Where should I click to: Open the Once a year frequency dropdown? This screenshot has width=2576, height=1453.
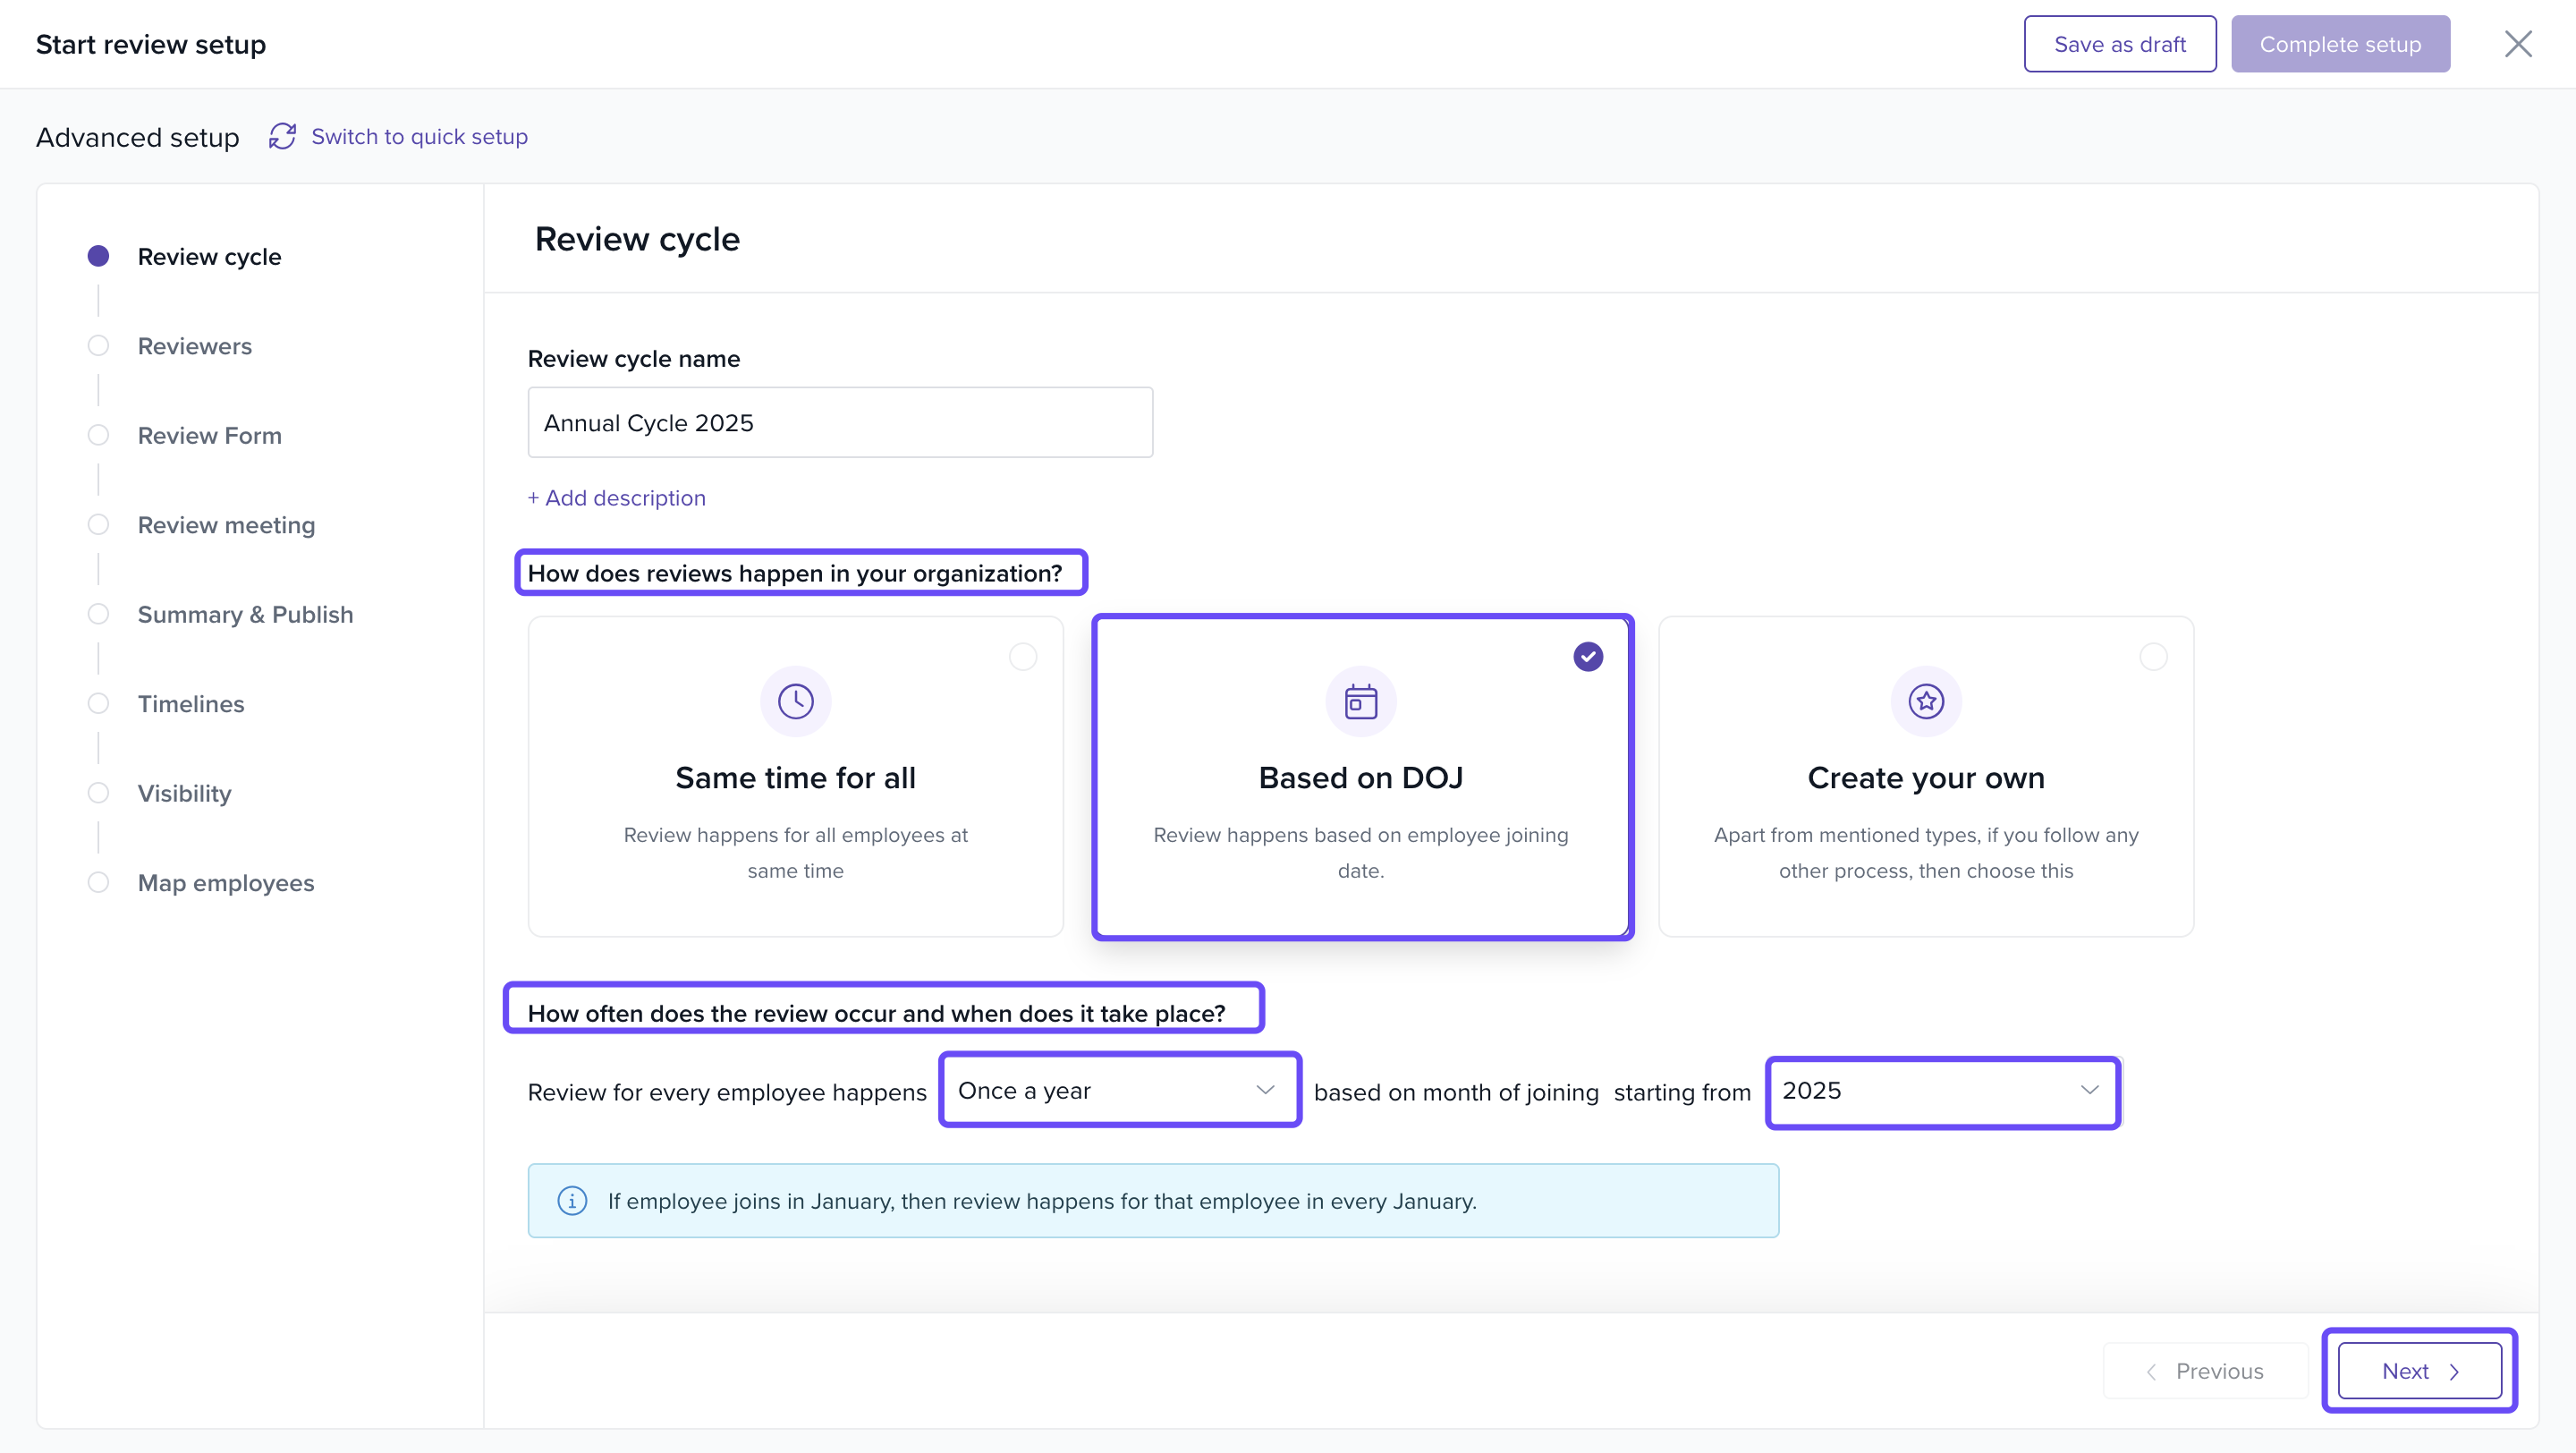click(x=1118, y=1090)
